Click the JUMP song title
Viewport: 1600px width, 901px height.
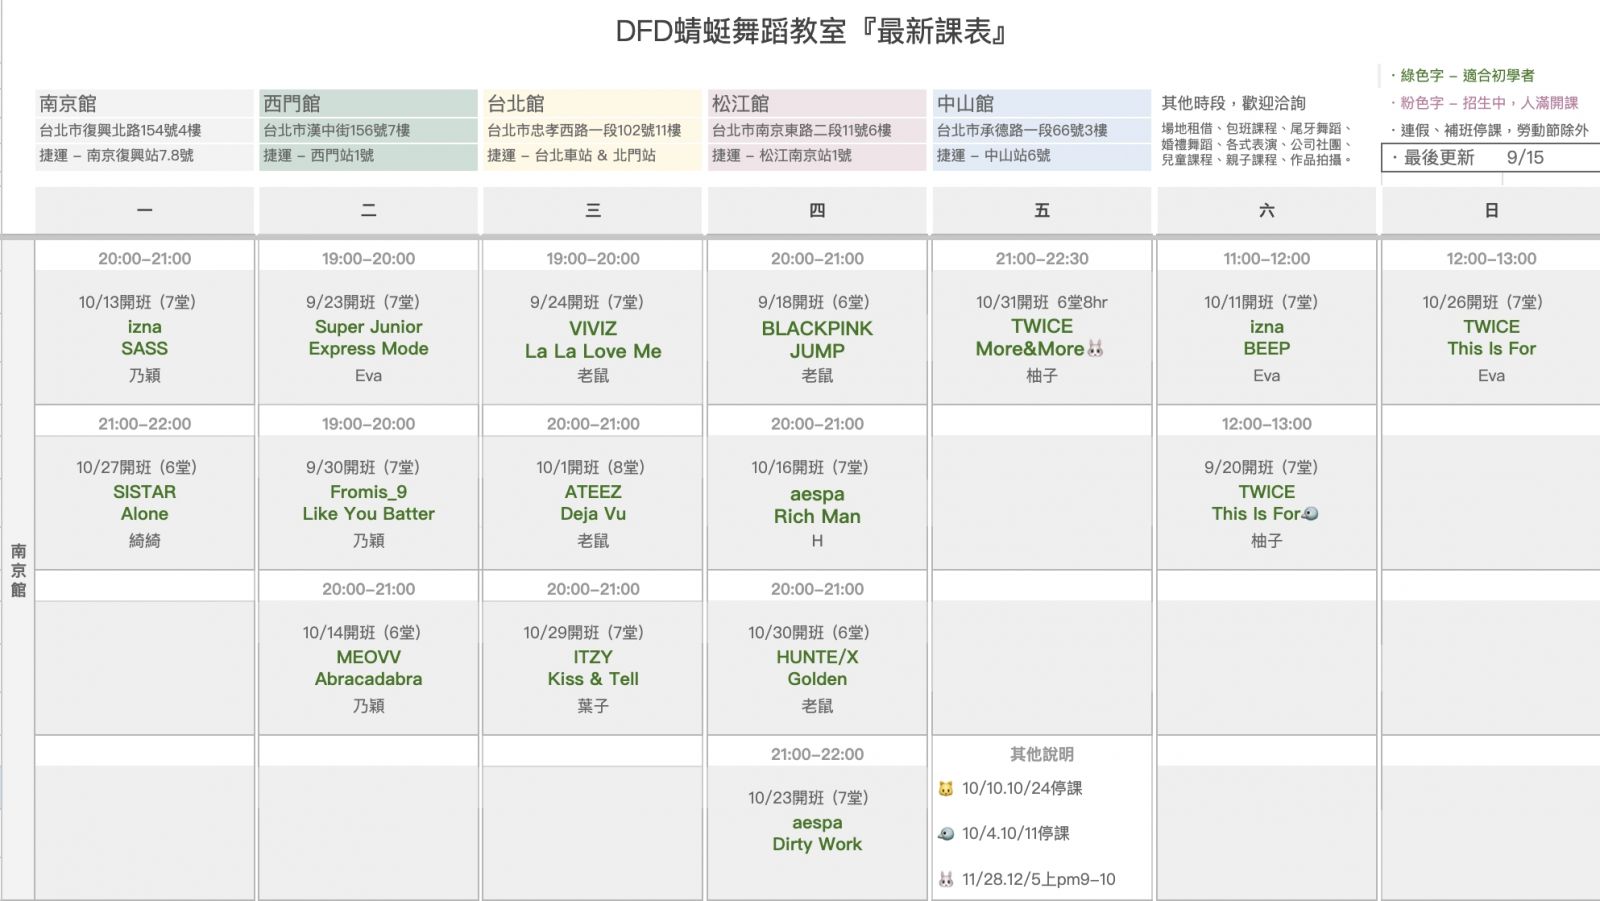817,351
